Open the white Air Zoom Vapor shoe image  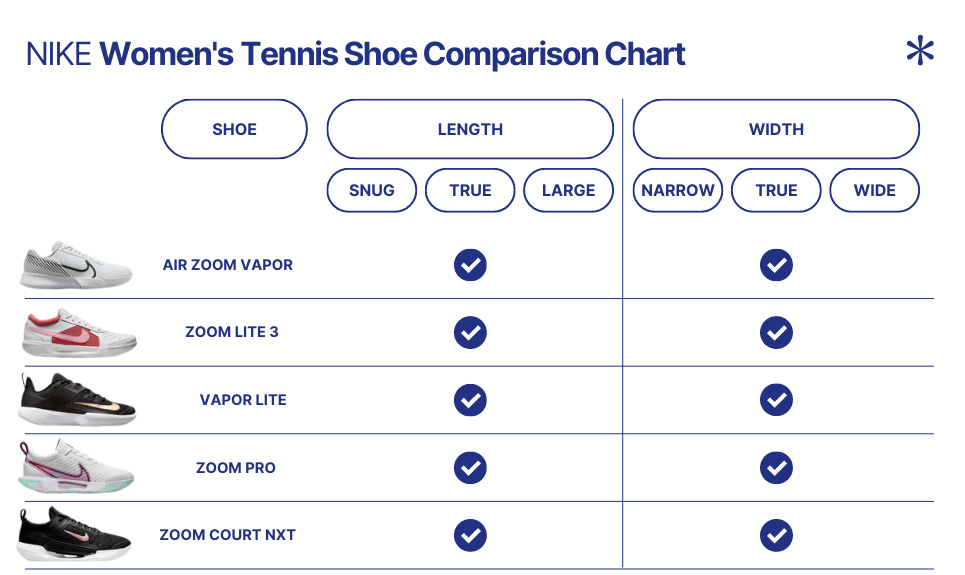coord(76,265)
